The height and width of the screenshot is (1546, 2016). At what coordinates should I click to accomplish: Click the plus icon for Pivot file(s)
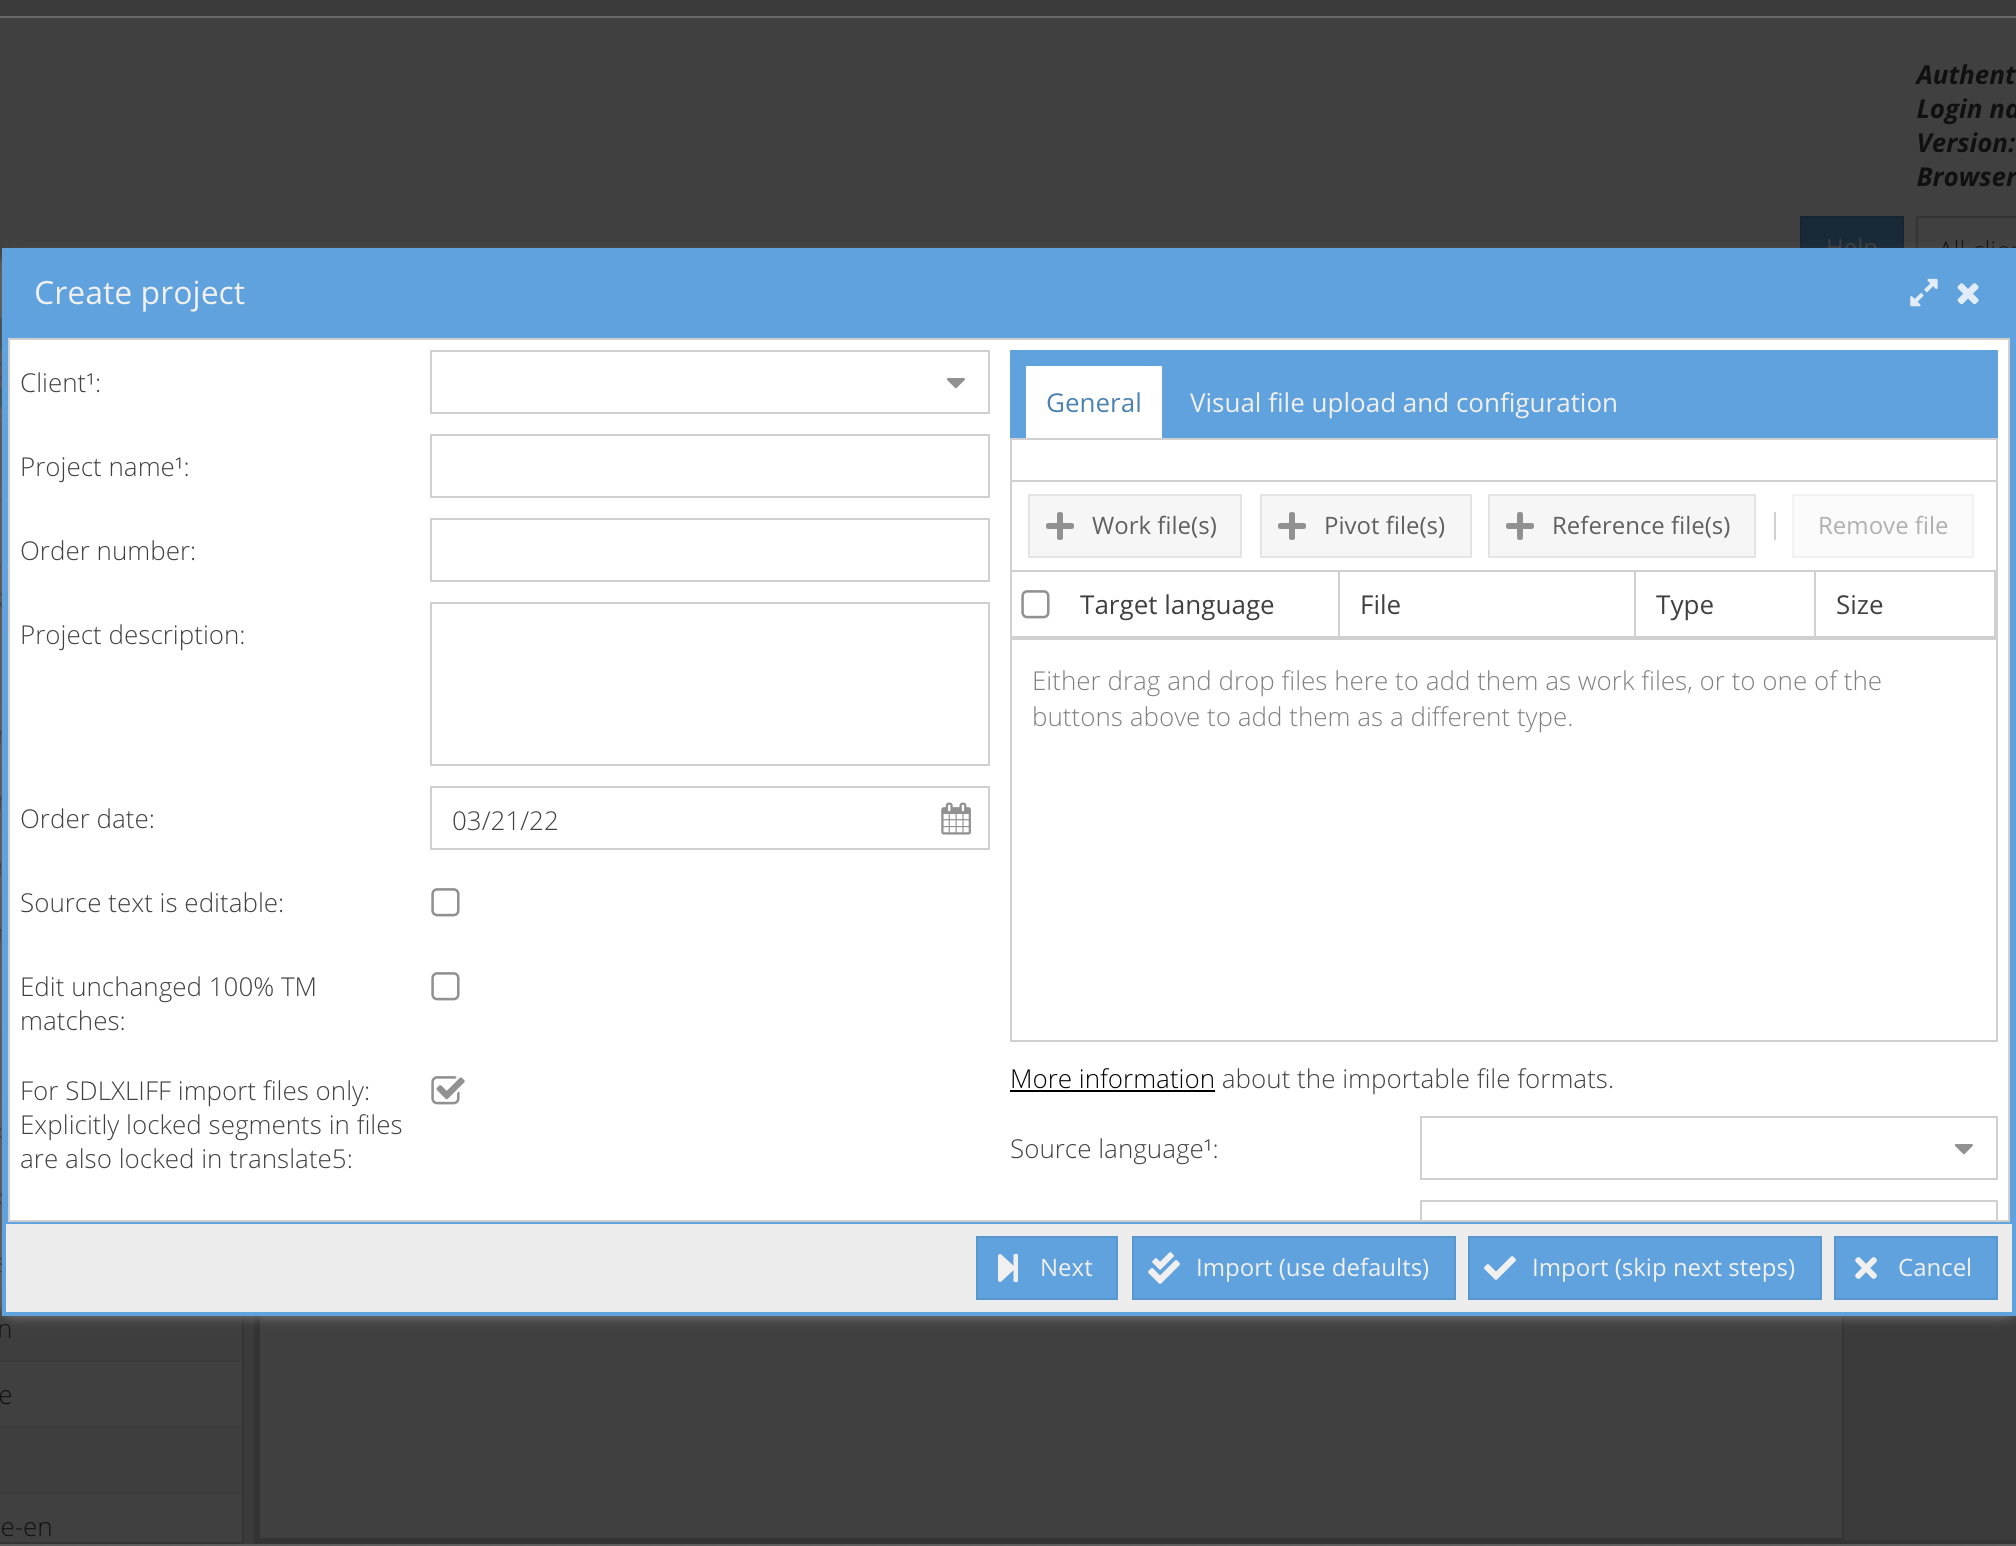click(1292, 526)
